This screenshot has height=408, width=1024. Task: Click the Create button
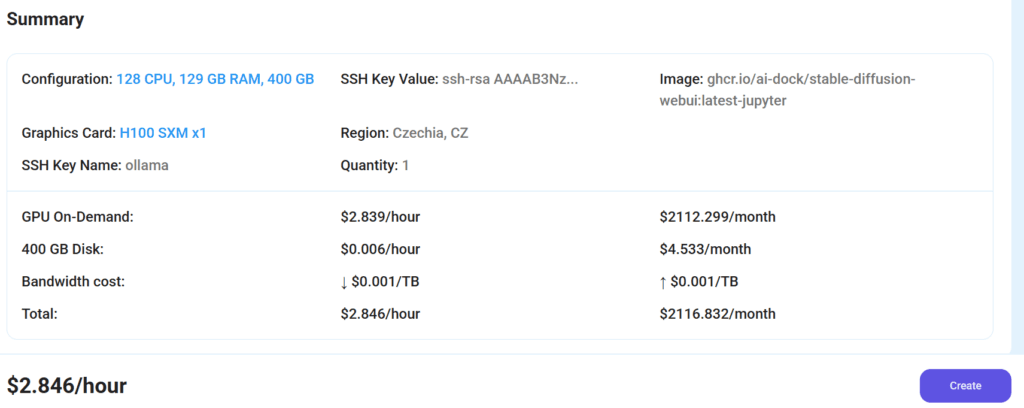click(x=965, y=386)
